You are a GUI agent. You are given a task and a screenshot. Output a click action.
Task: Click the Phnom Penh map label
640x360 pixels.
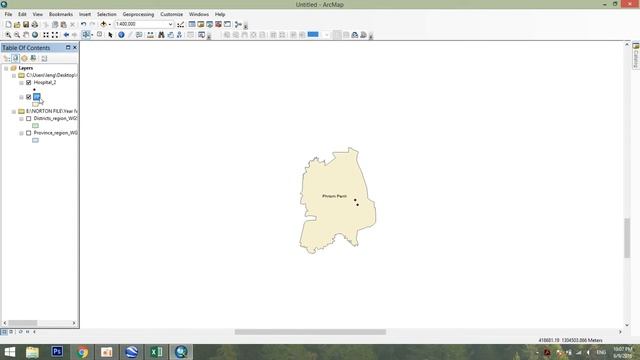(334, 196)
